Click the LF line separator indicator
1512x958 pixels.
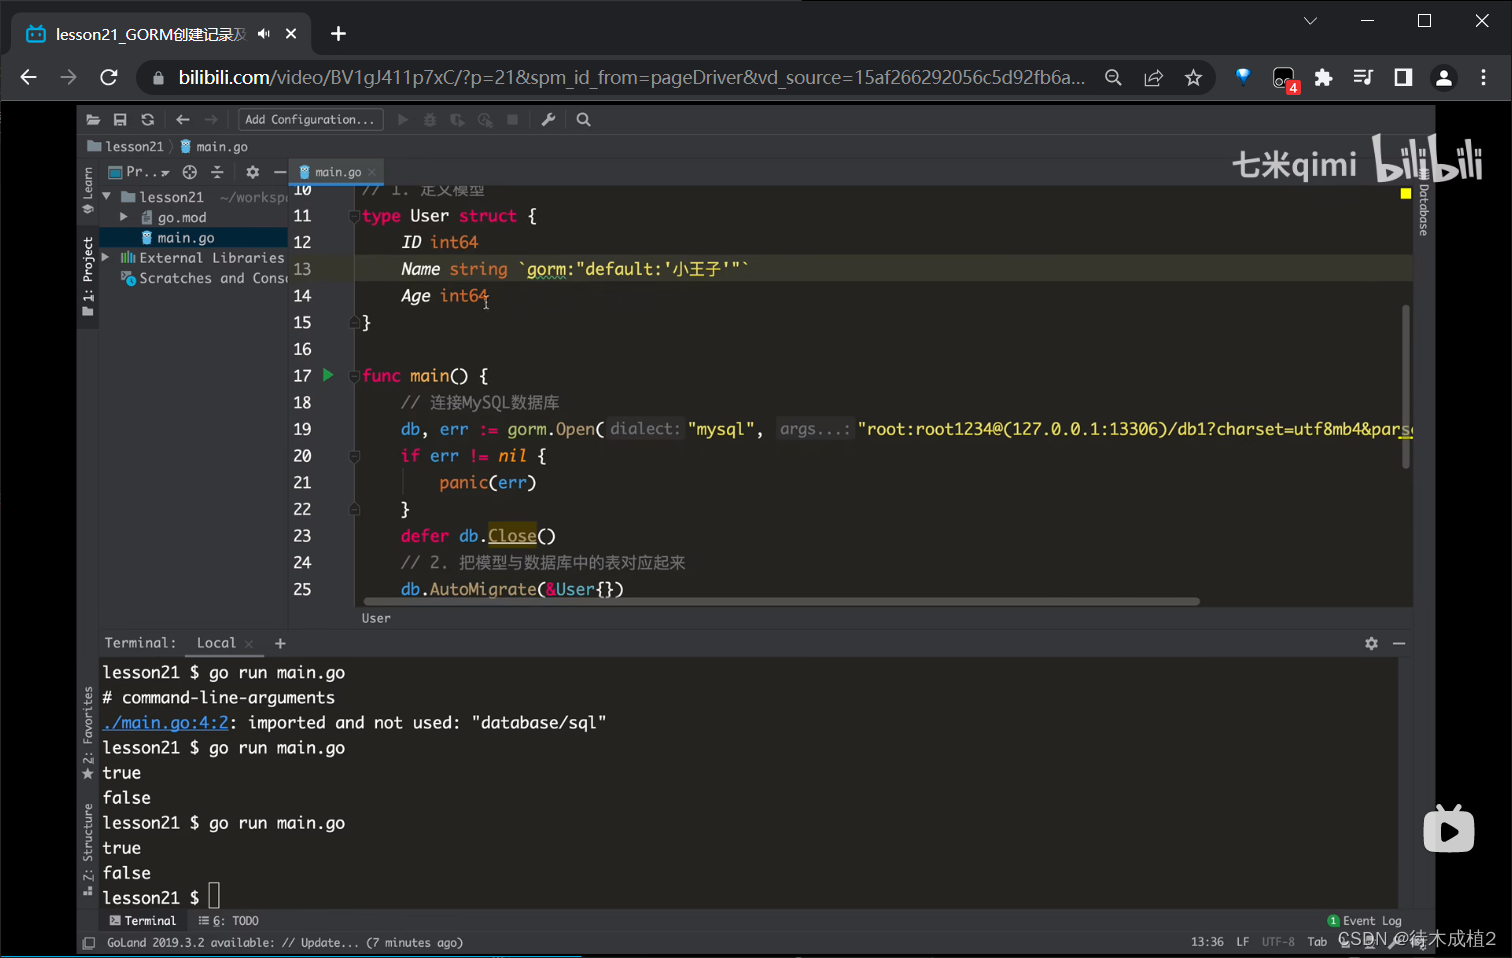click(1242, 942)
